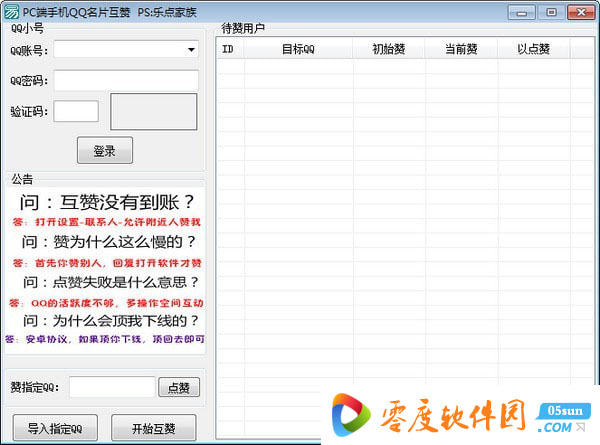Image resolution: width=600 pixels, height=445 pixels.
Task: Click inside the QQ账号 combo box field
Action: tap(118, 50)
